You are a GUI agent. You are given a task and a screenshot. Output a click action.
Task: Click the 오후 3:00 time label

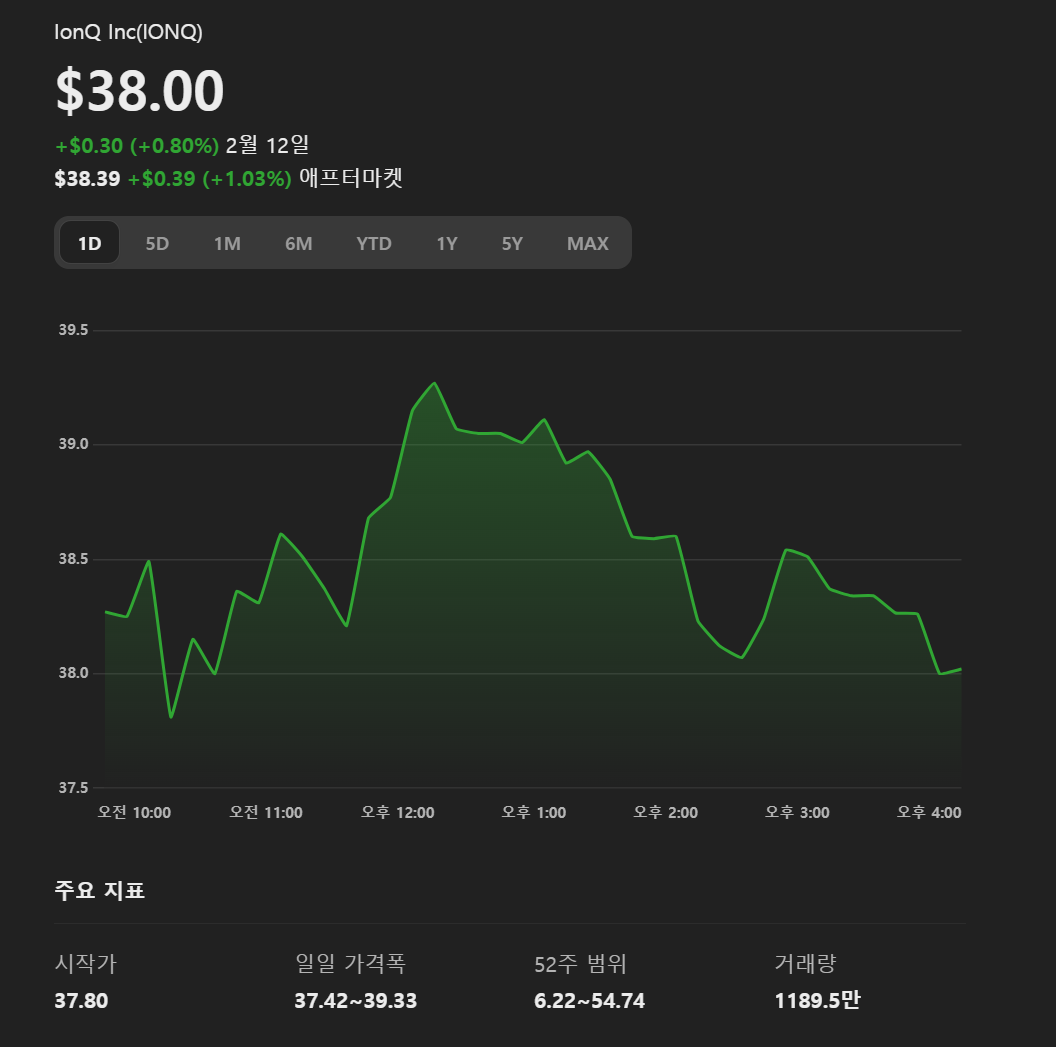click(797, 813)
